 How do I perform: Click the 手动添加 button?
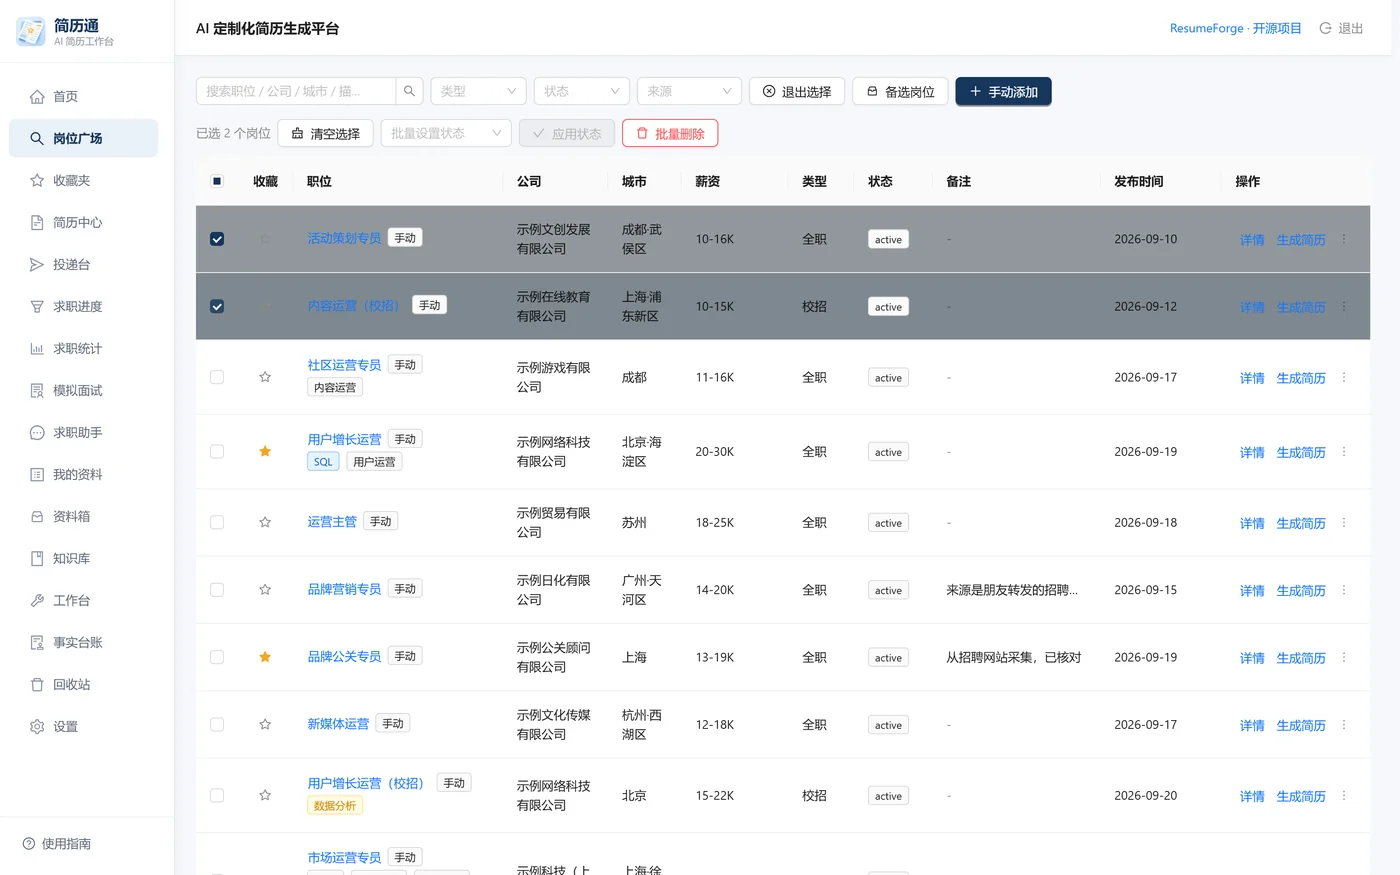(1003, 91)
